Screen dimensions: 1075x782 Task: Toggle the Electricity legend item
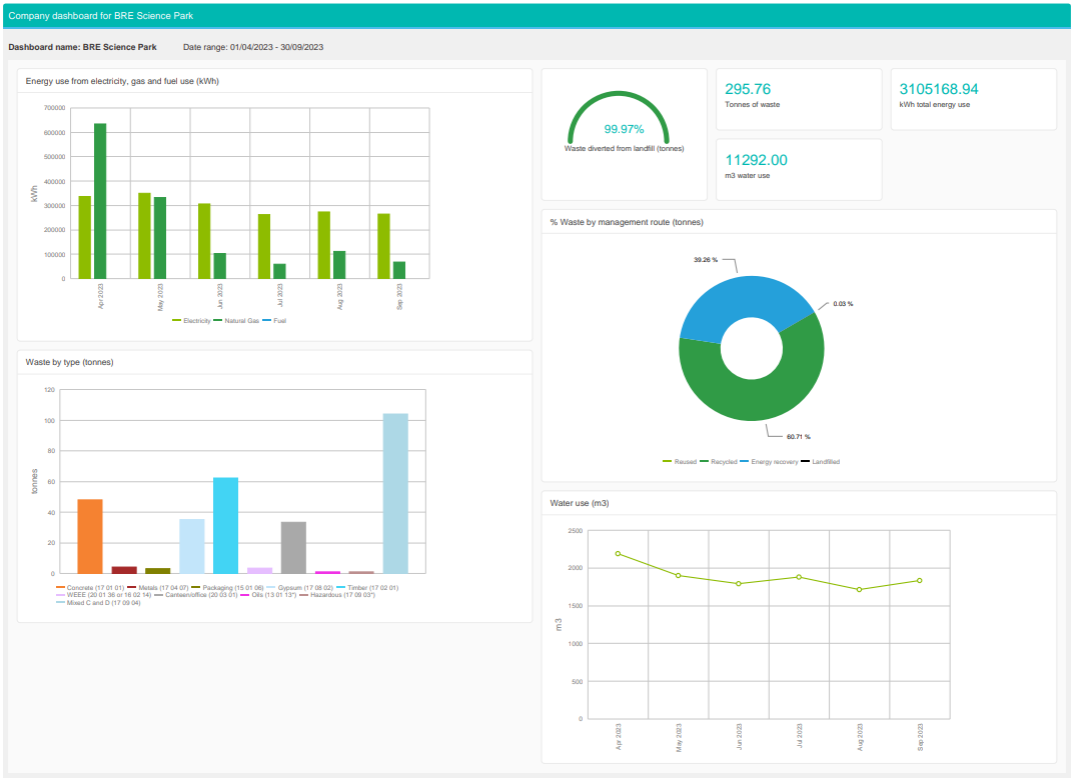191,321
